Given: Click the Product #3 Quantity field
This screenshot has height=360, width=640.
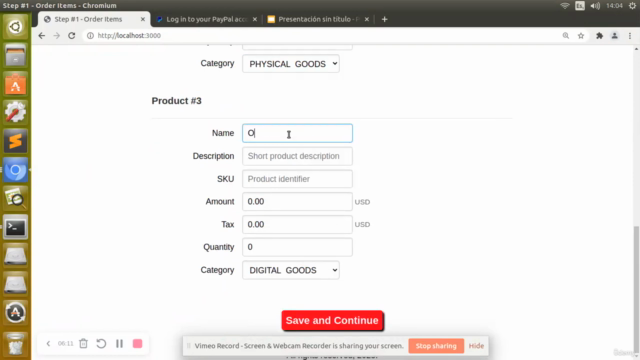Looking at the screenshot, I should pos(297,247).
